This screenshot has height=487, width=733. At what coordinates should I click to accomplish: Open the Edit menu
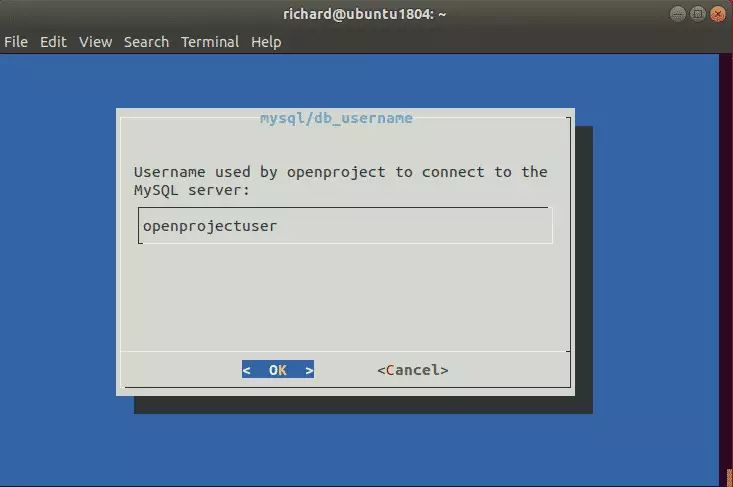[x=53, y=42]
